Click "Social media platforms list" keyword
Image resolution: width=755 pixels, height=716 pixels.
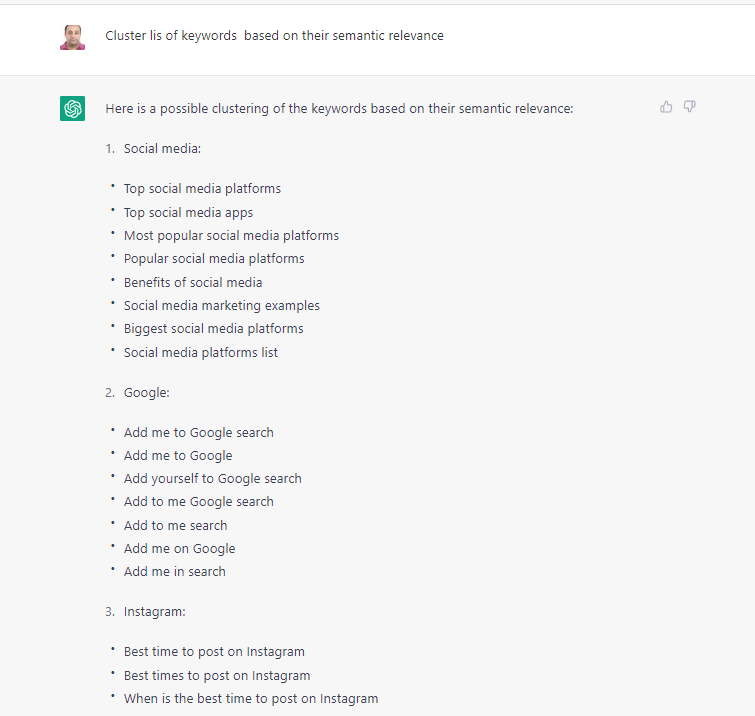(201, 352)
